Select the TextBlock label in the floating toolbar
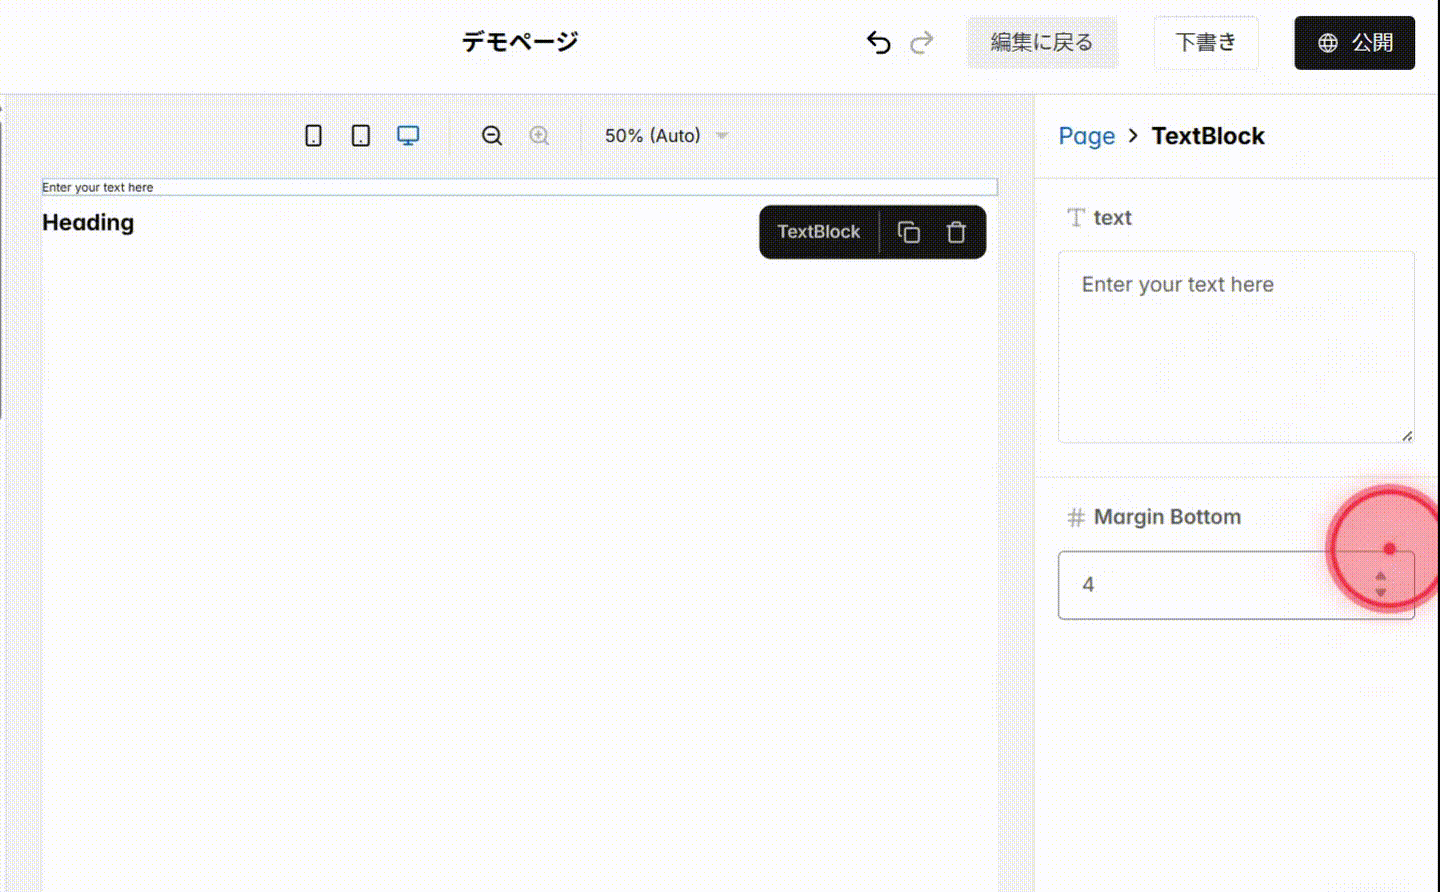 [x=819, y=231]
